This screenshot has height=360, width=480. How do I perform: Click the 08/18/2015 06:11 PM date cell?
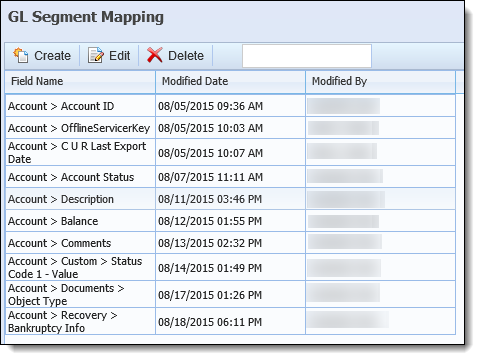(x=210, y=322)
